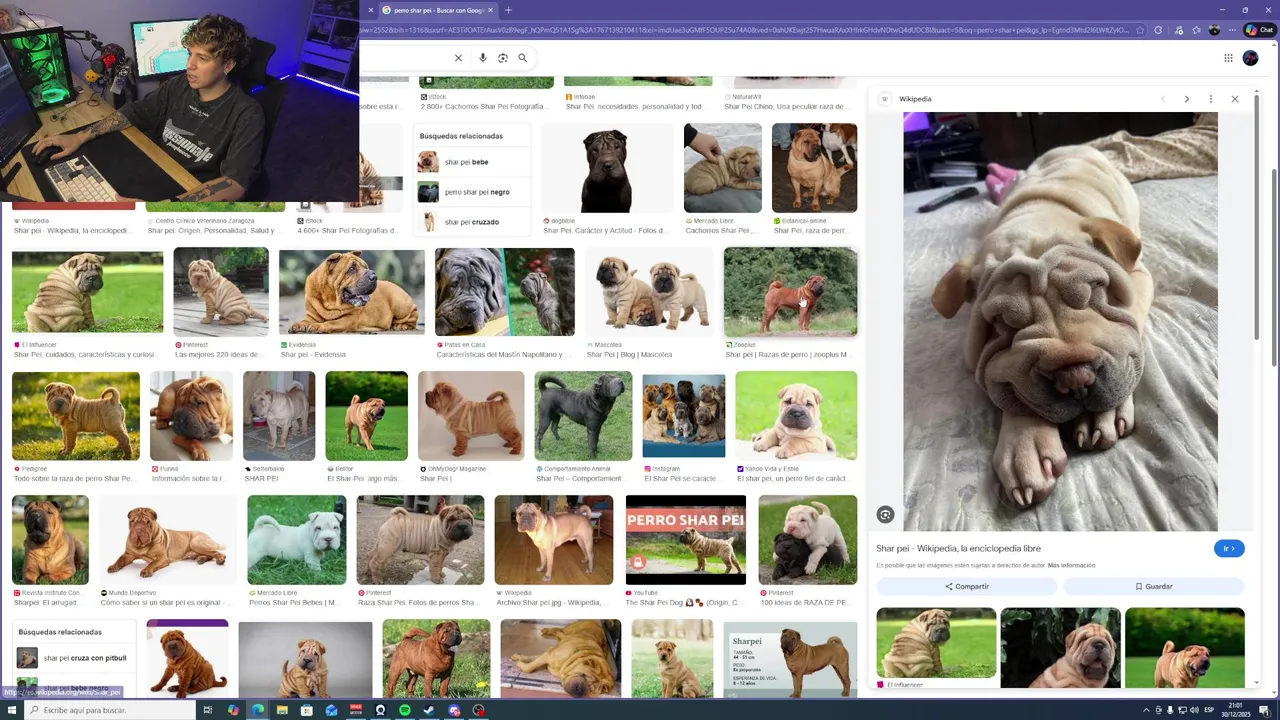Open Yahoo Vida y Estilo thumbnail
The image size is (1280, 720).
(796, 416)
